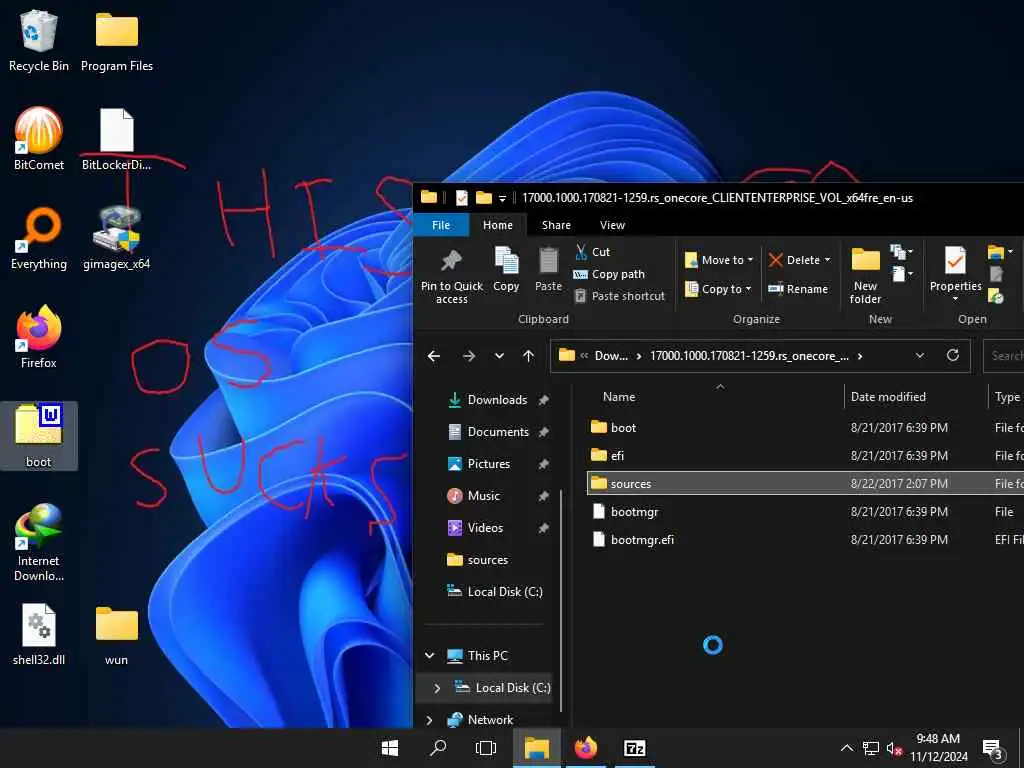The image size is (1024, 768).
Task: Collapse the This PC tree node
Action: 430,655
